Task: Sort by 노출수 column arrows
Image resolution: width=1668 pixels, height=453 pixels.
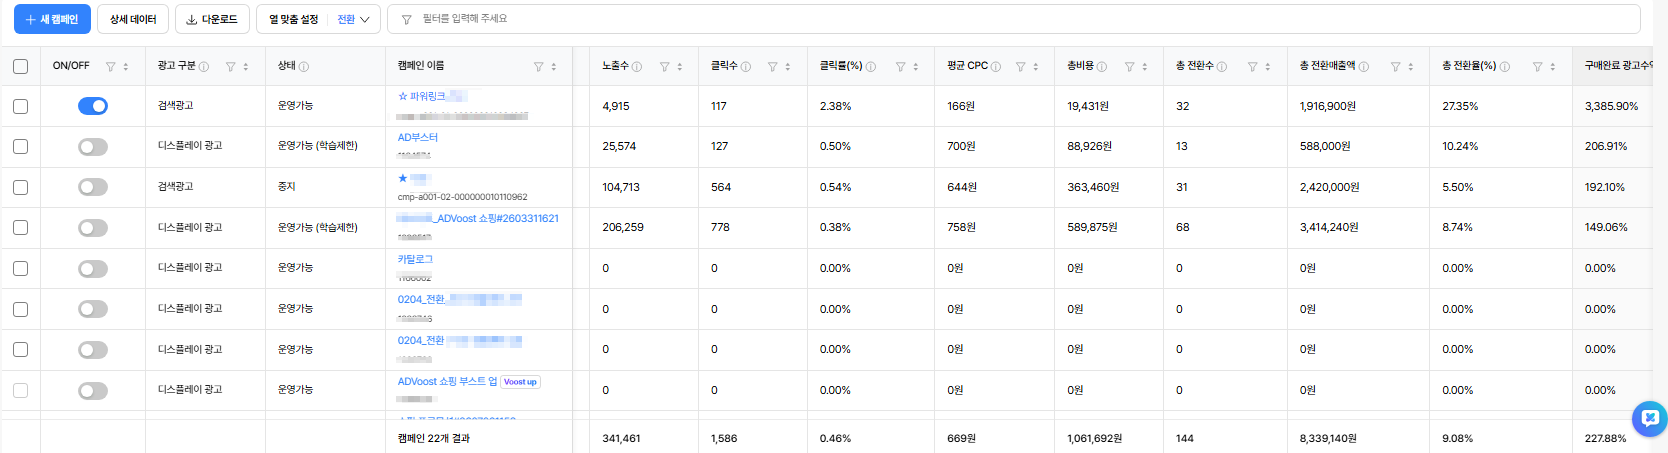Action: pyautogui.click(x=680, y=67)
